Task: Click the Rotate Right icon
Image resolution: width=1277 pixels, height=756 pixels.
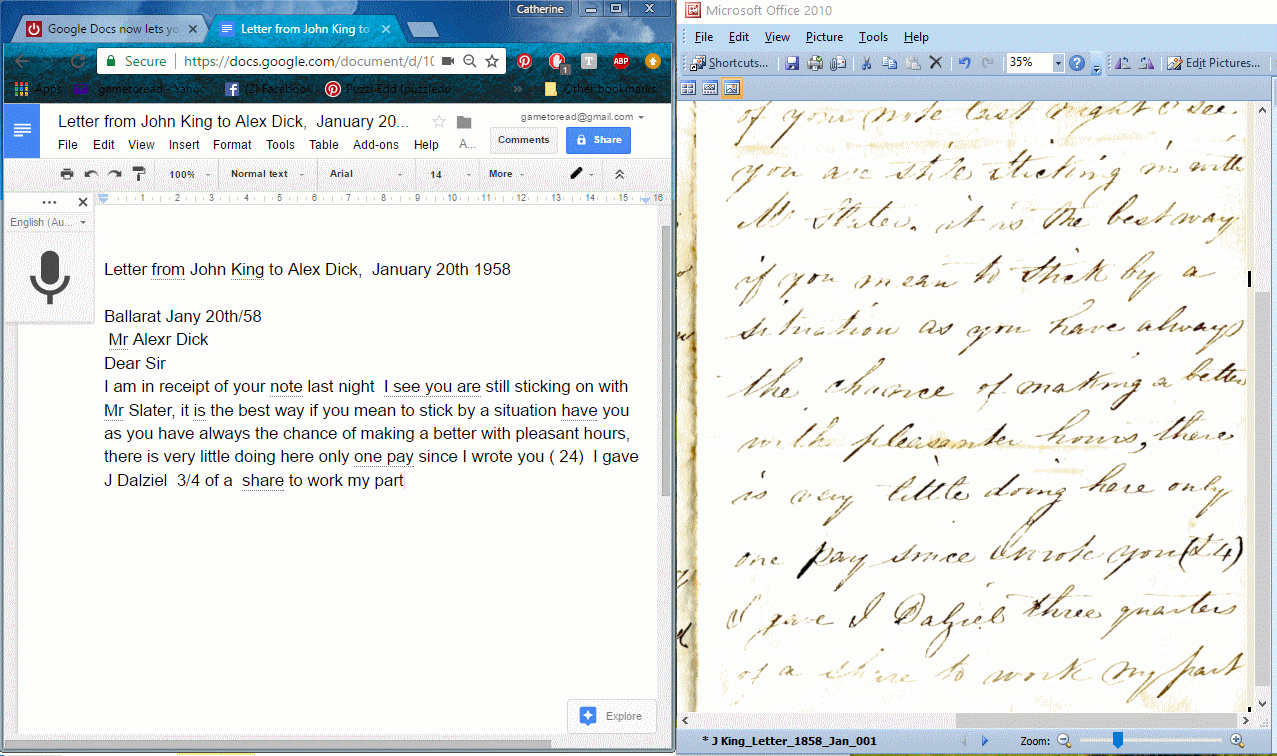Action: [x=1146, y=63]
